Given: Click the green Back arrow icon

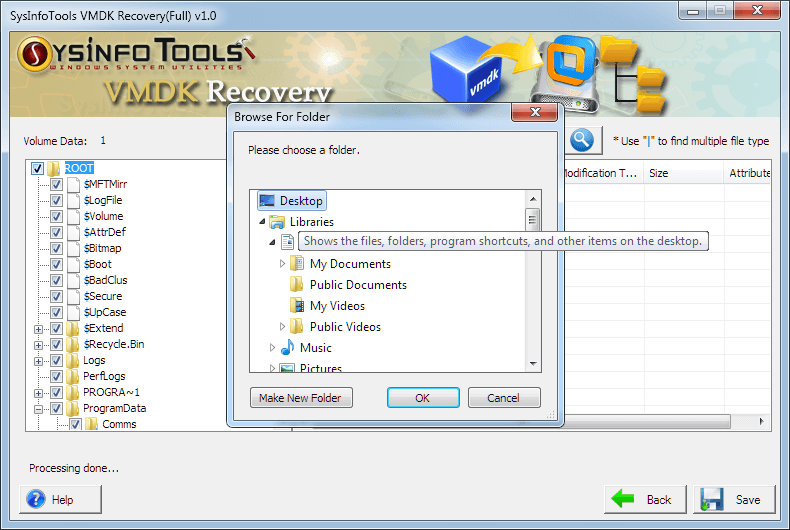Looking at the screenshot, I should tap(624, 499).
